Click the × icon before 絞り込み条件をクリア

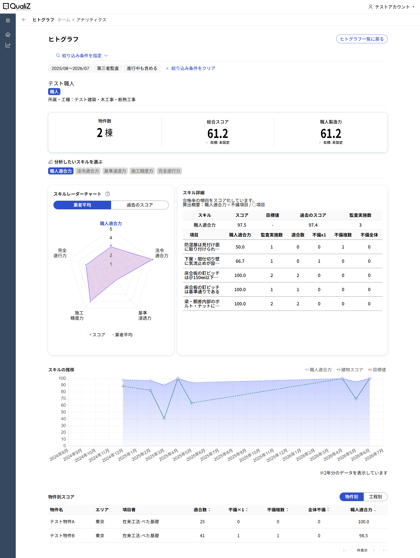167,68
